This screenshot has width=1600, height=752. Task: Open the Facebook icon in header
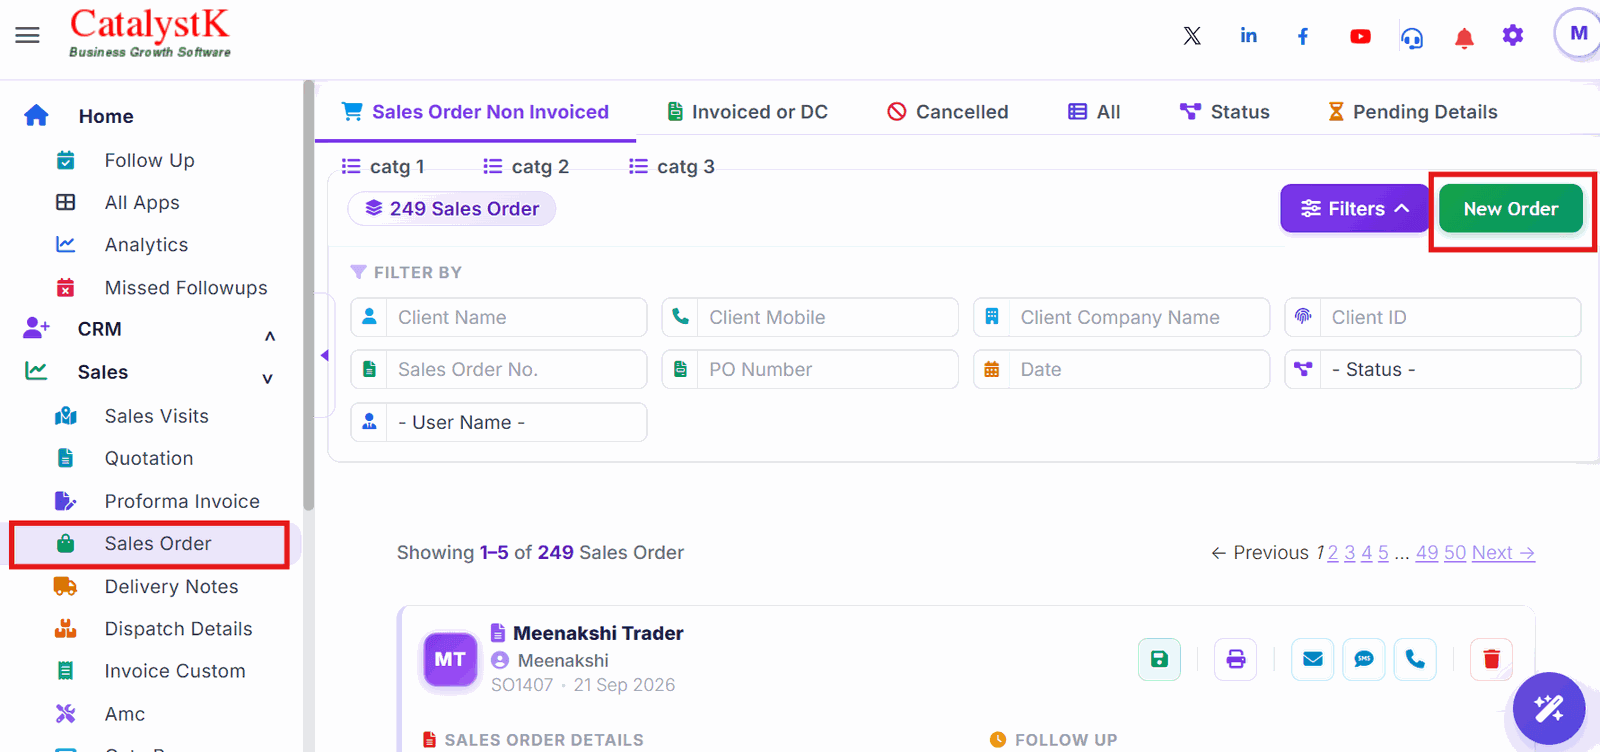1303,36
